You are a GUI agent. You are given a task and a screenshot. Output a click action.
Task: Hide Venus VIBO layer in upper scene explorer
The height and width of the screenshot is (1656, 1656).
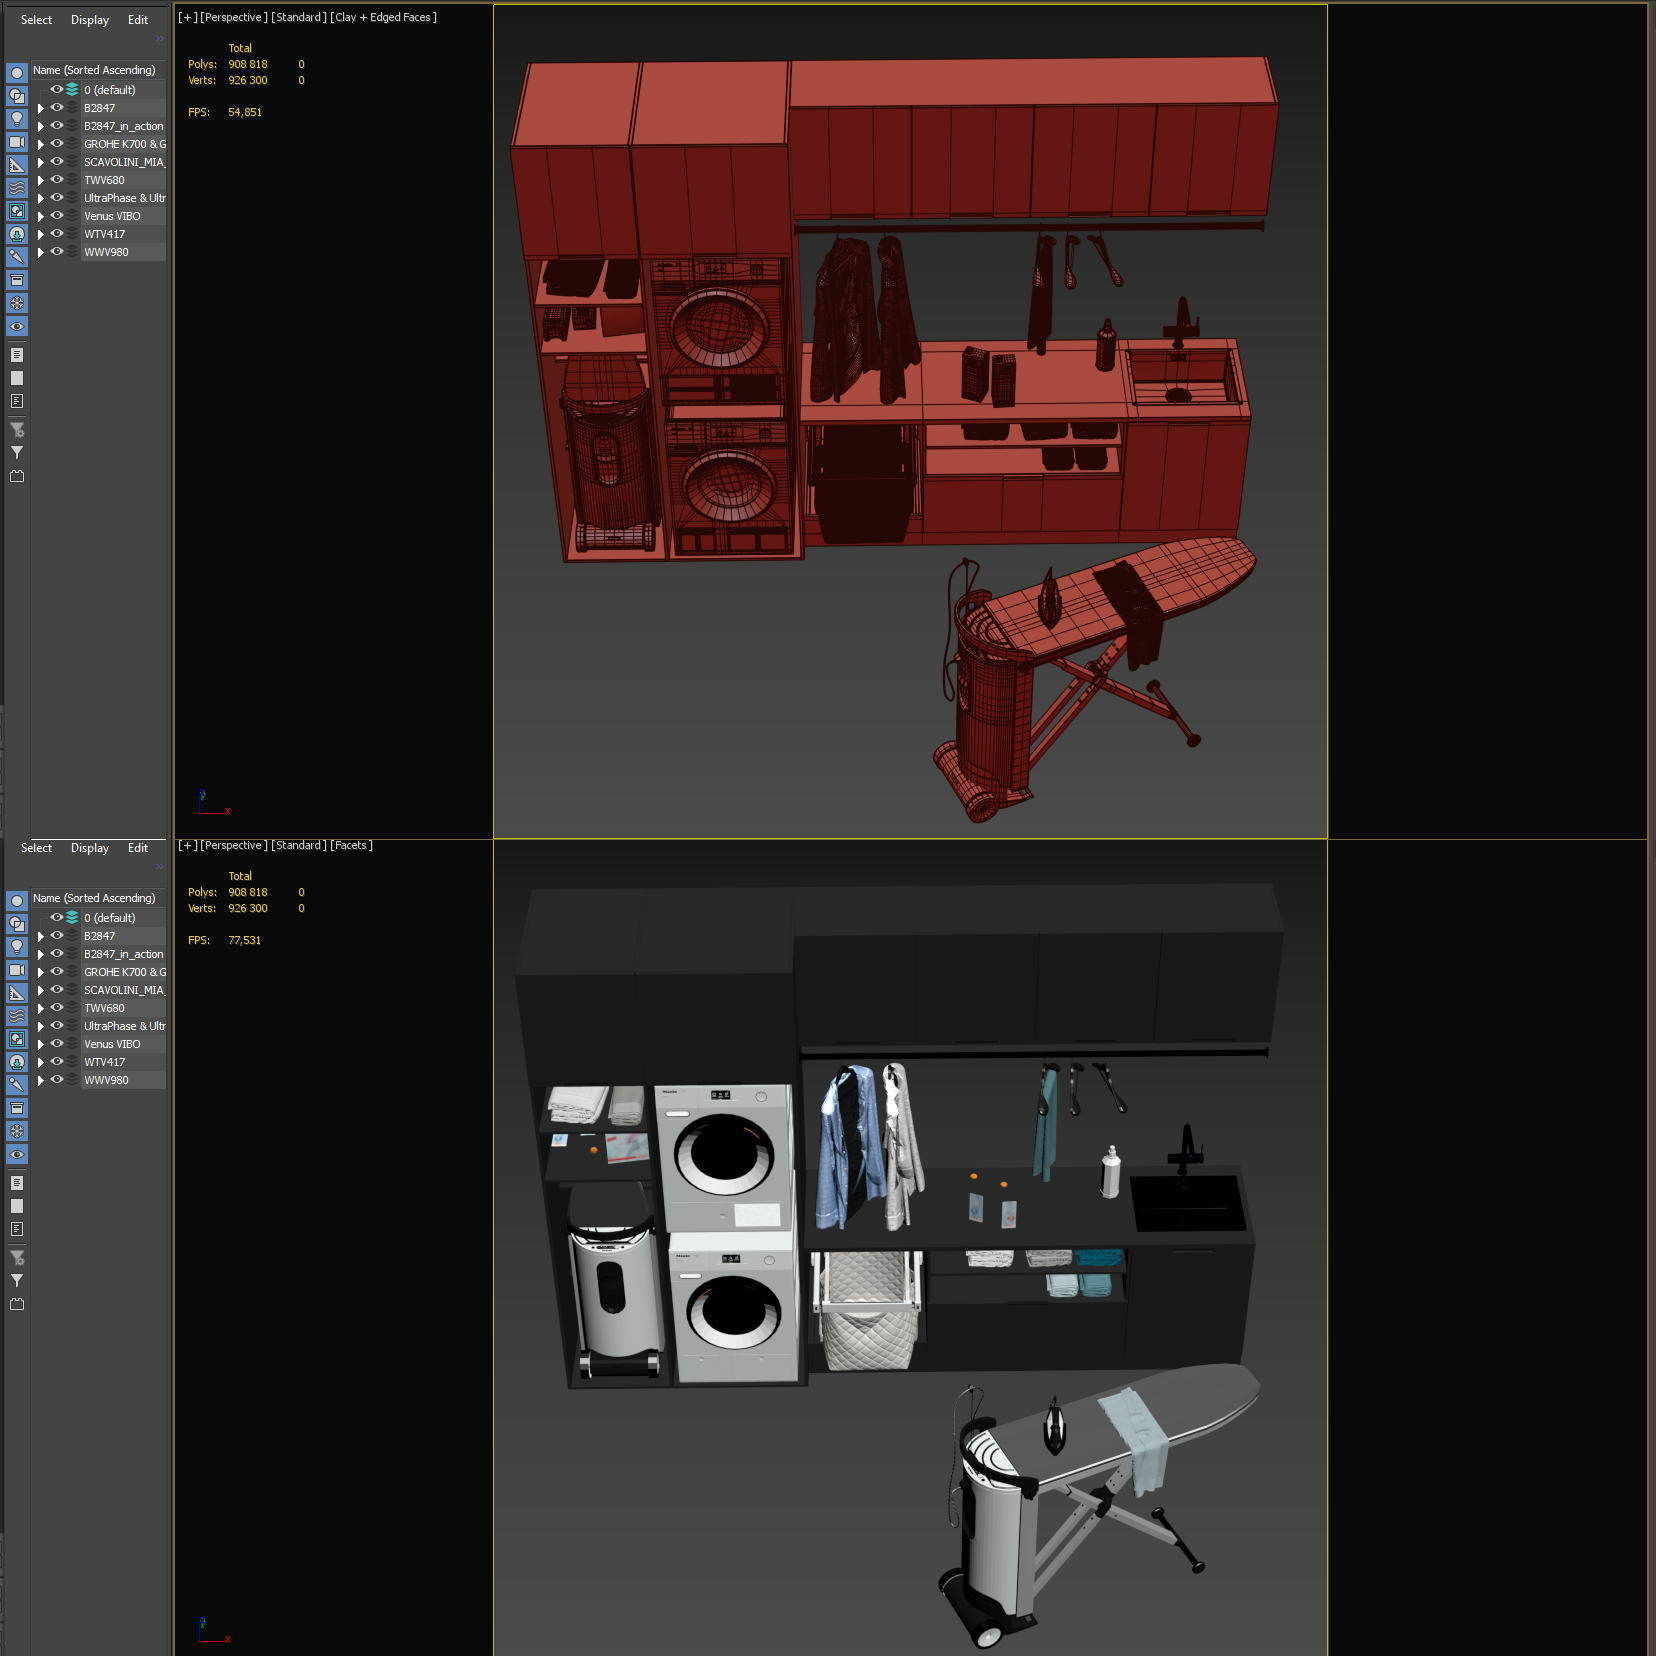(57, 216)
